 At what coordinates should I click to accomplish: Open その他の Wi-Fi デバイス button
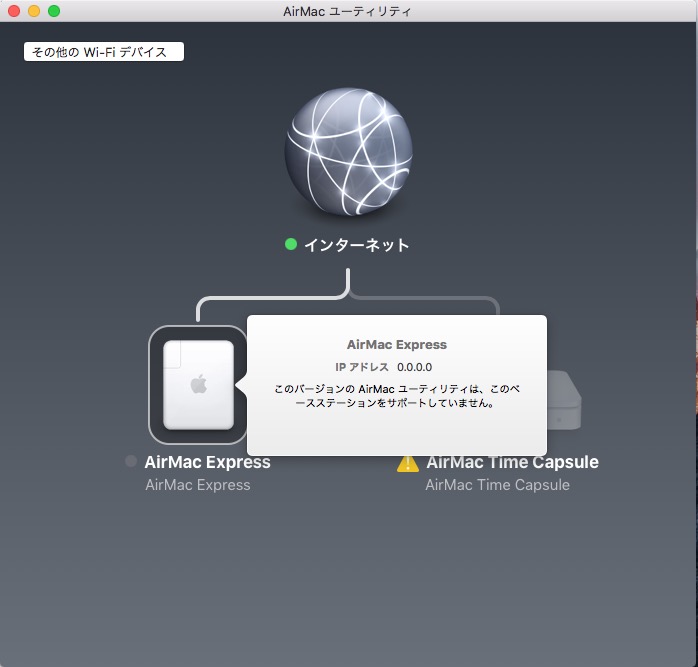(104, 52)
